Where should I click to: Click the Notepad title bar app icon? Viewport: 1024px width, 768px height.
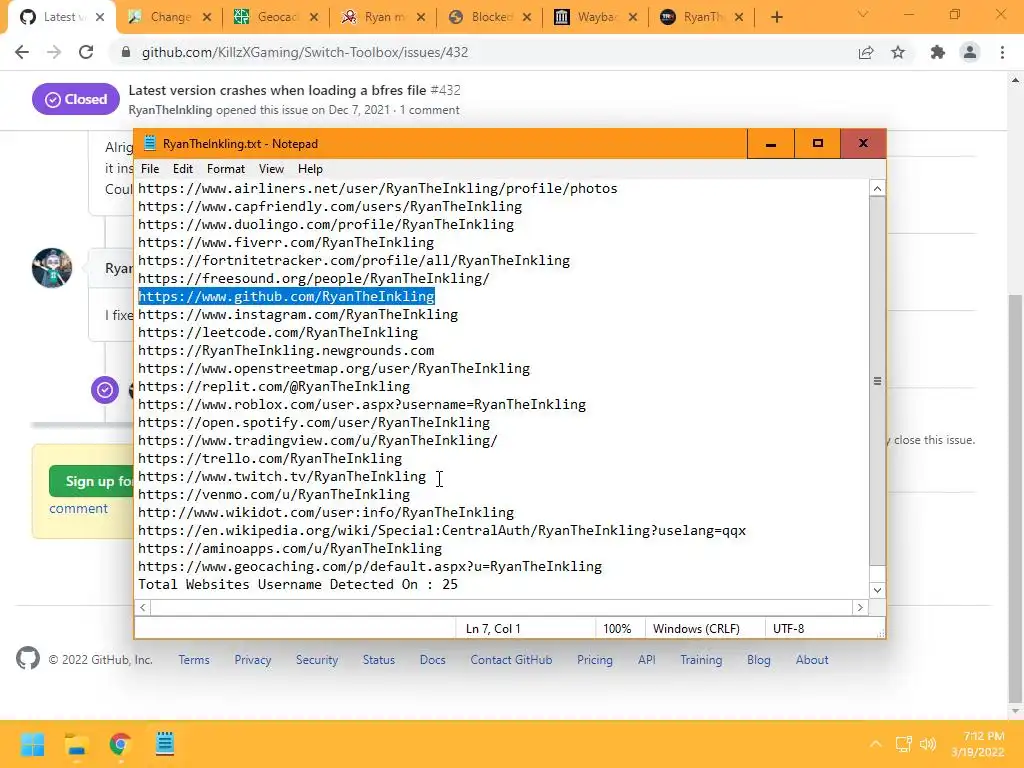(150, 144)
